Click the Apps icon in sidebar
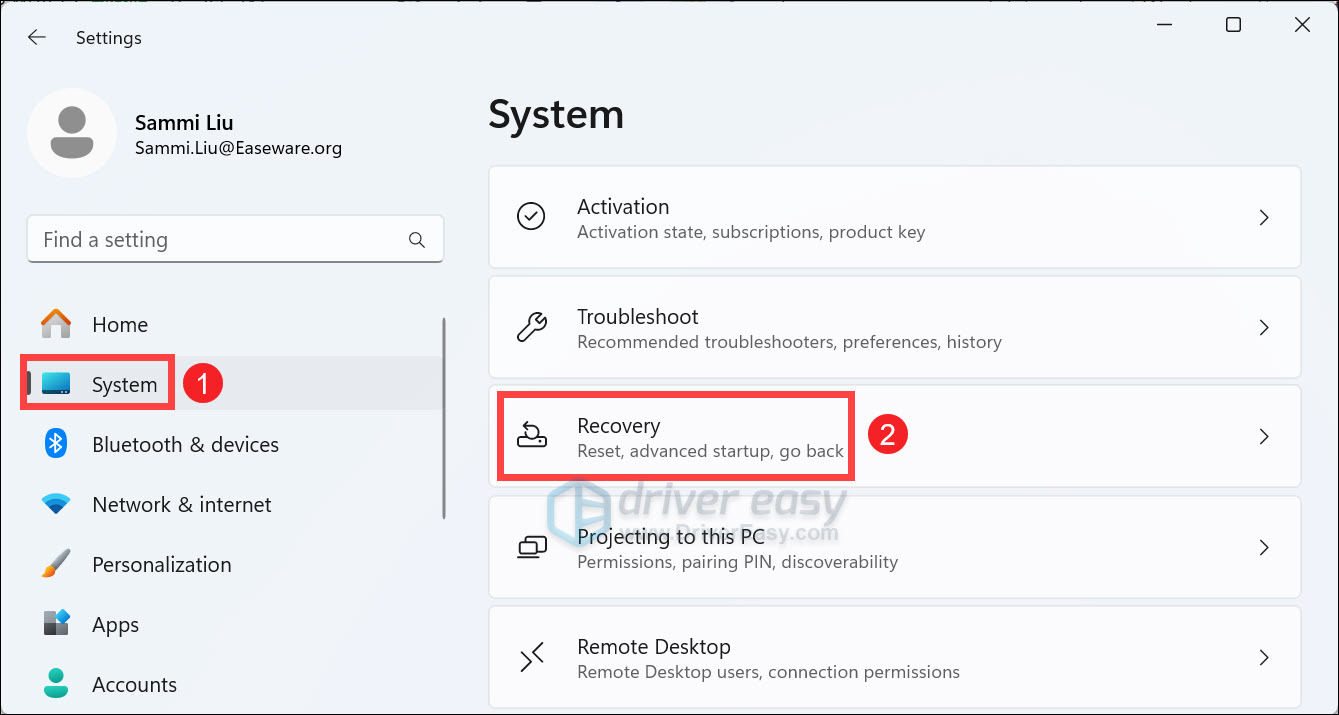Image resolution: width=1339 pixels, height=715 pixels. tap(55, 624)
